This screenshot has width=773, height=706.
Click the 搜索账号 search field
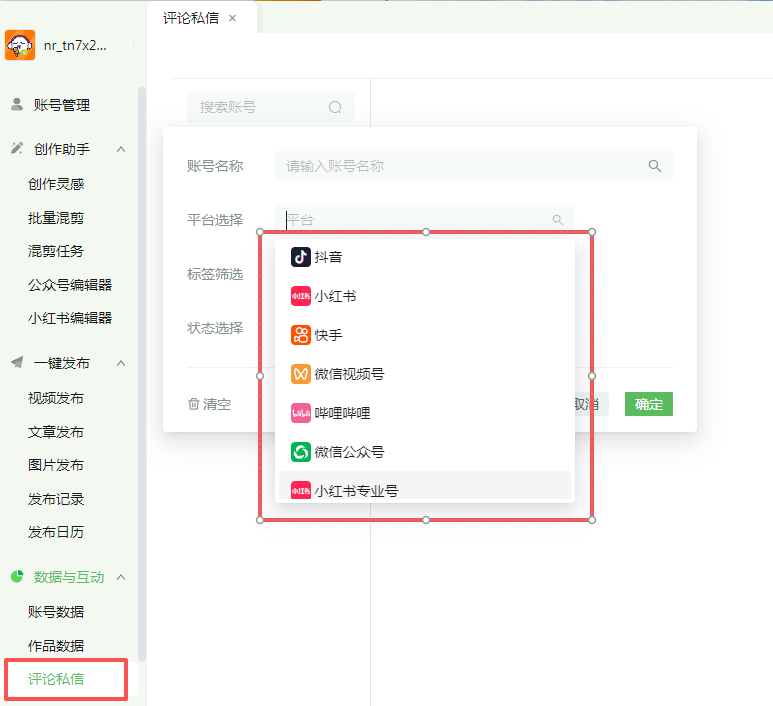pyautogui.click(x=271, y=107)
